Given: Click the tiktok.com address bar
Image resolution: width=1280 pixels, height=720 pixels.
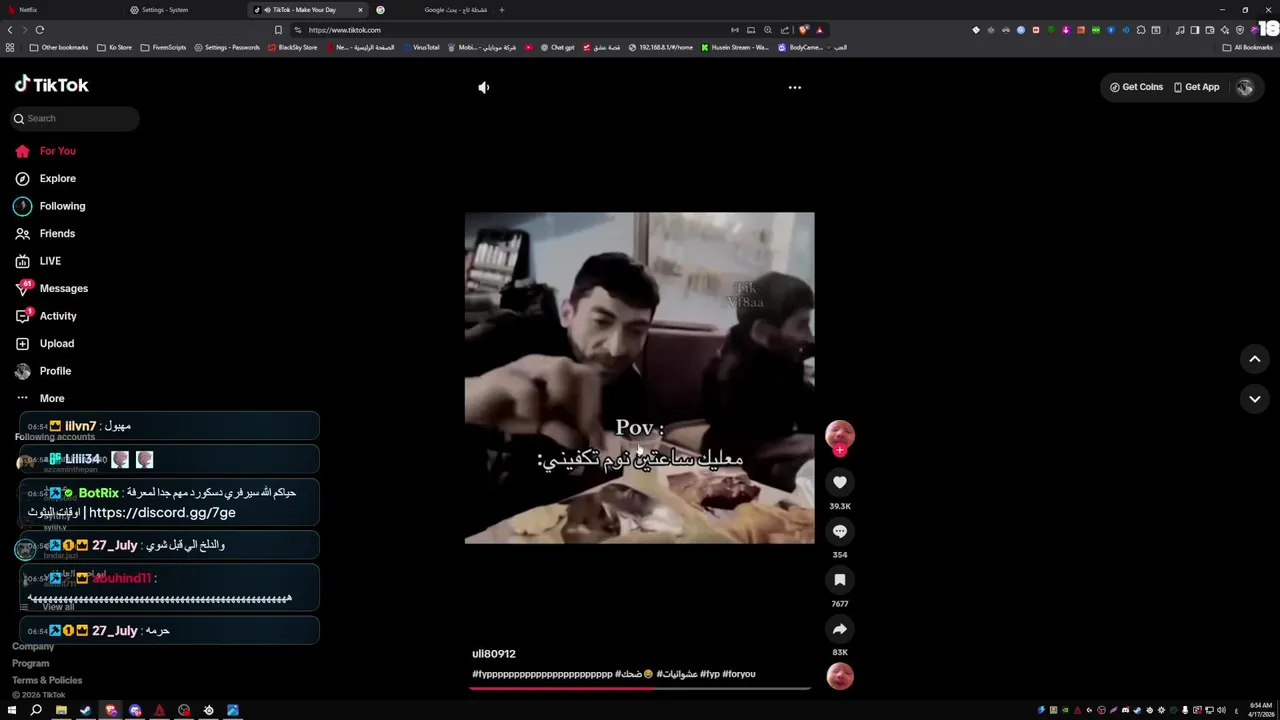Looking at the screenshot, I should [x=510, y=30].
